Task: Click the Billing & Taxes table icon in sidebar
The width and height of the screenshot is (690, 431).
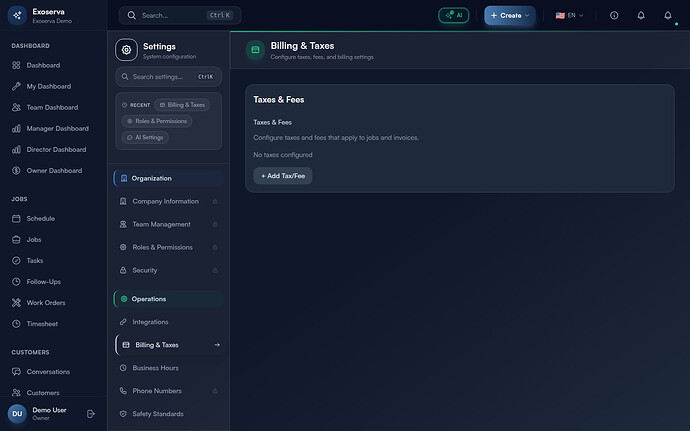Action: coord(126,345)
